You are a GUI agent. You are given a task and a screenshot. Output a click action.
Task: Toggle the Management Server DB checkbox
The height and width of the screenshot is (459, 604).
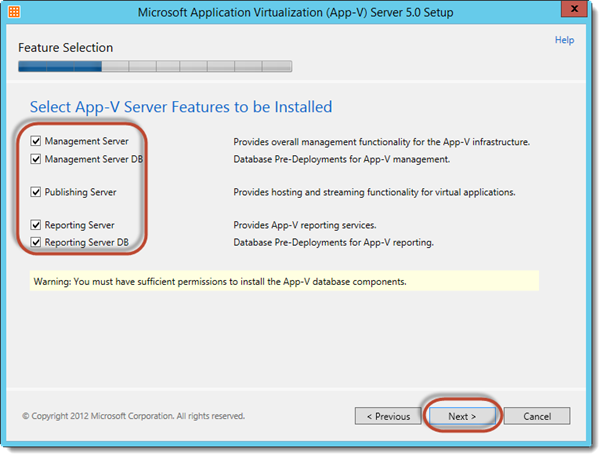pos(36,159)
